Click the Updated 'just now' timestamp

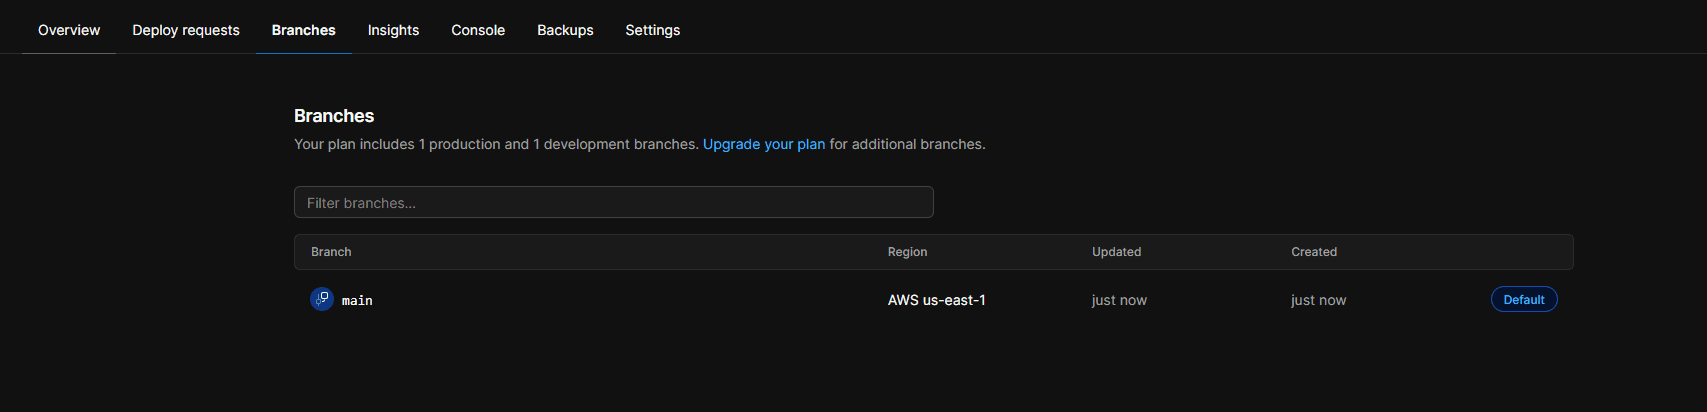1119,300
